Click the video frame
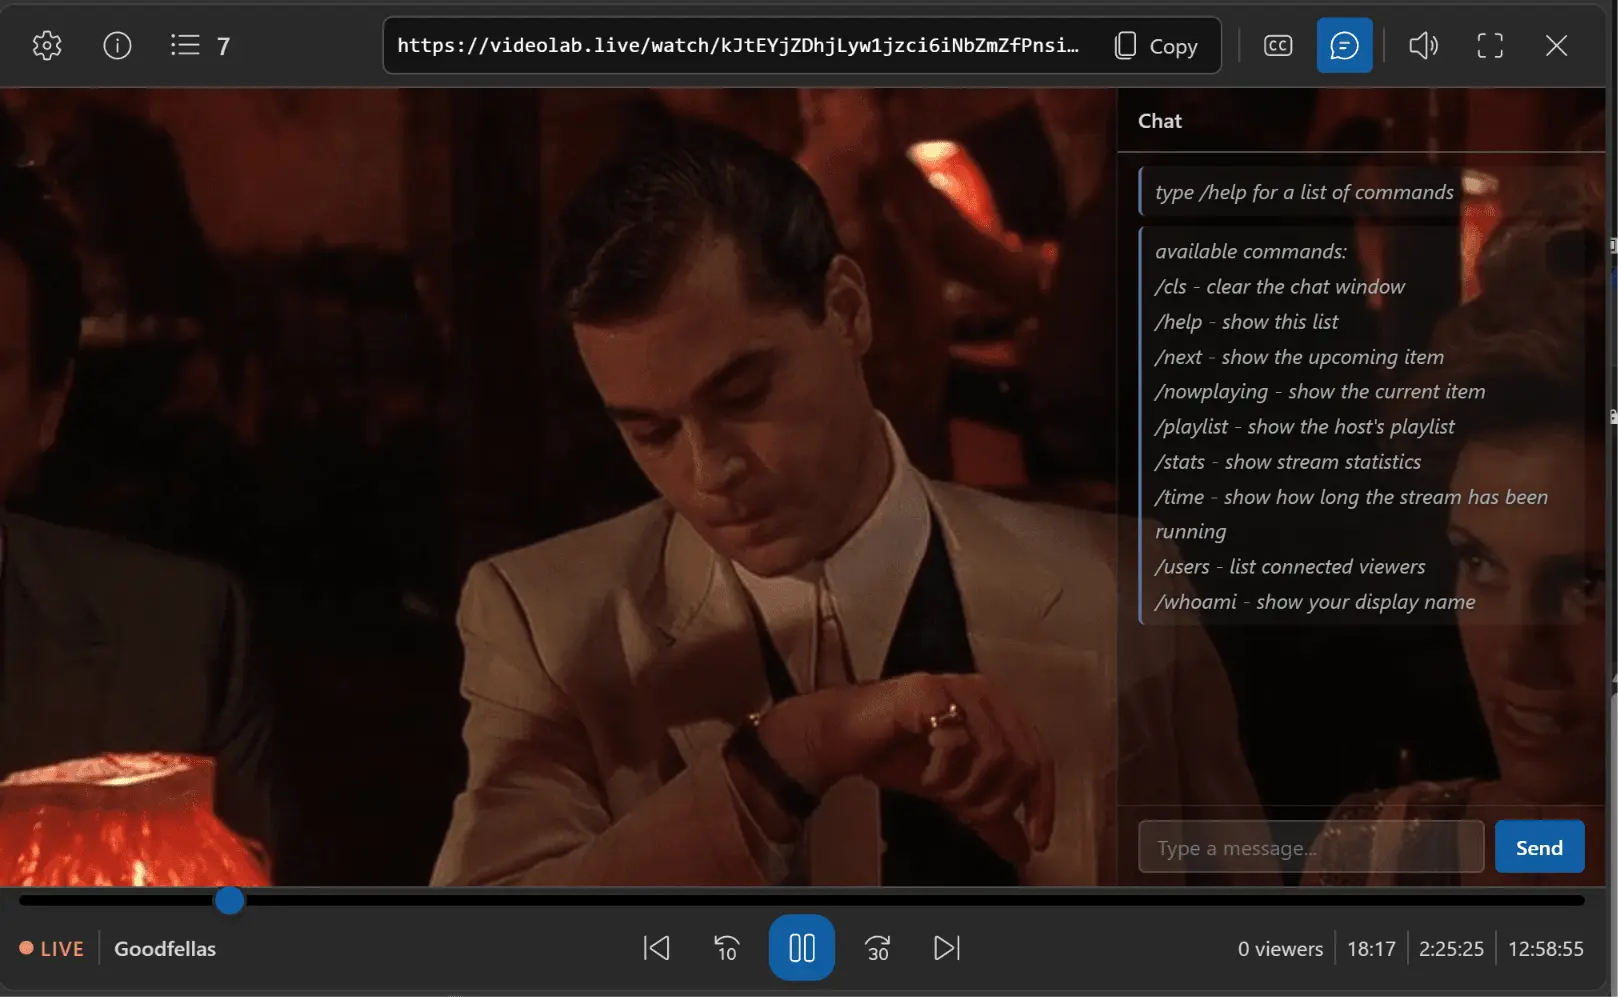 pos(558,486)
